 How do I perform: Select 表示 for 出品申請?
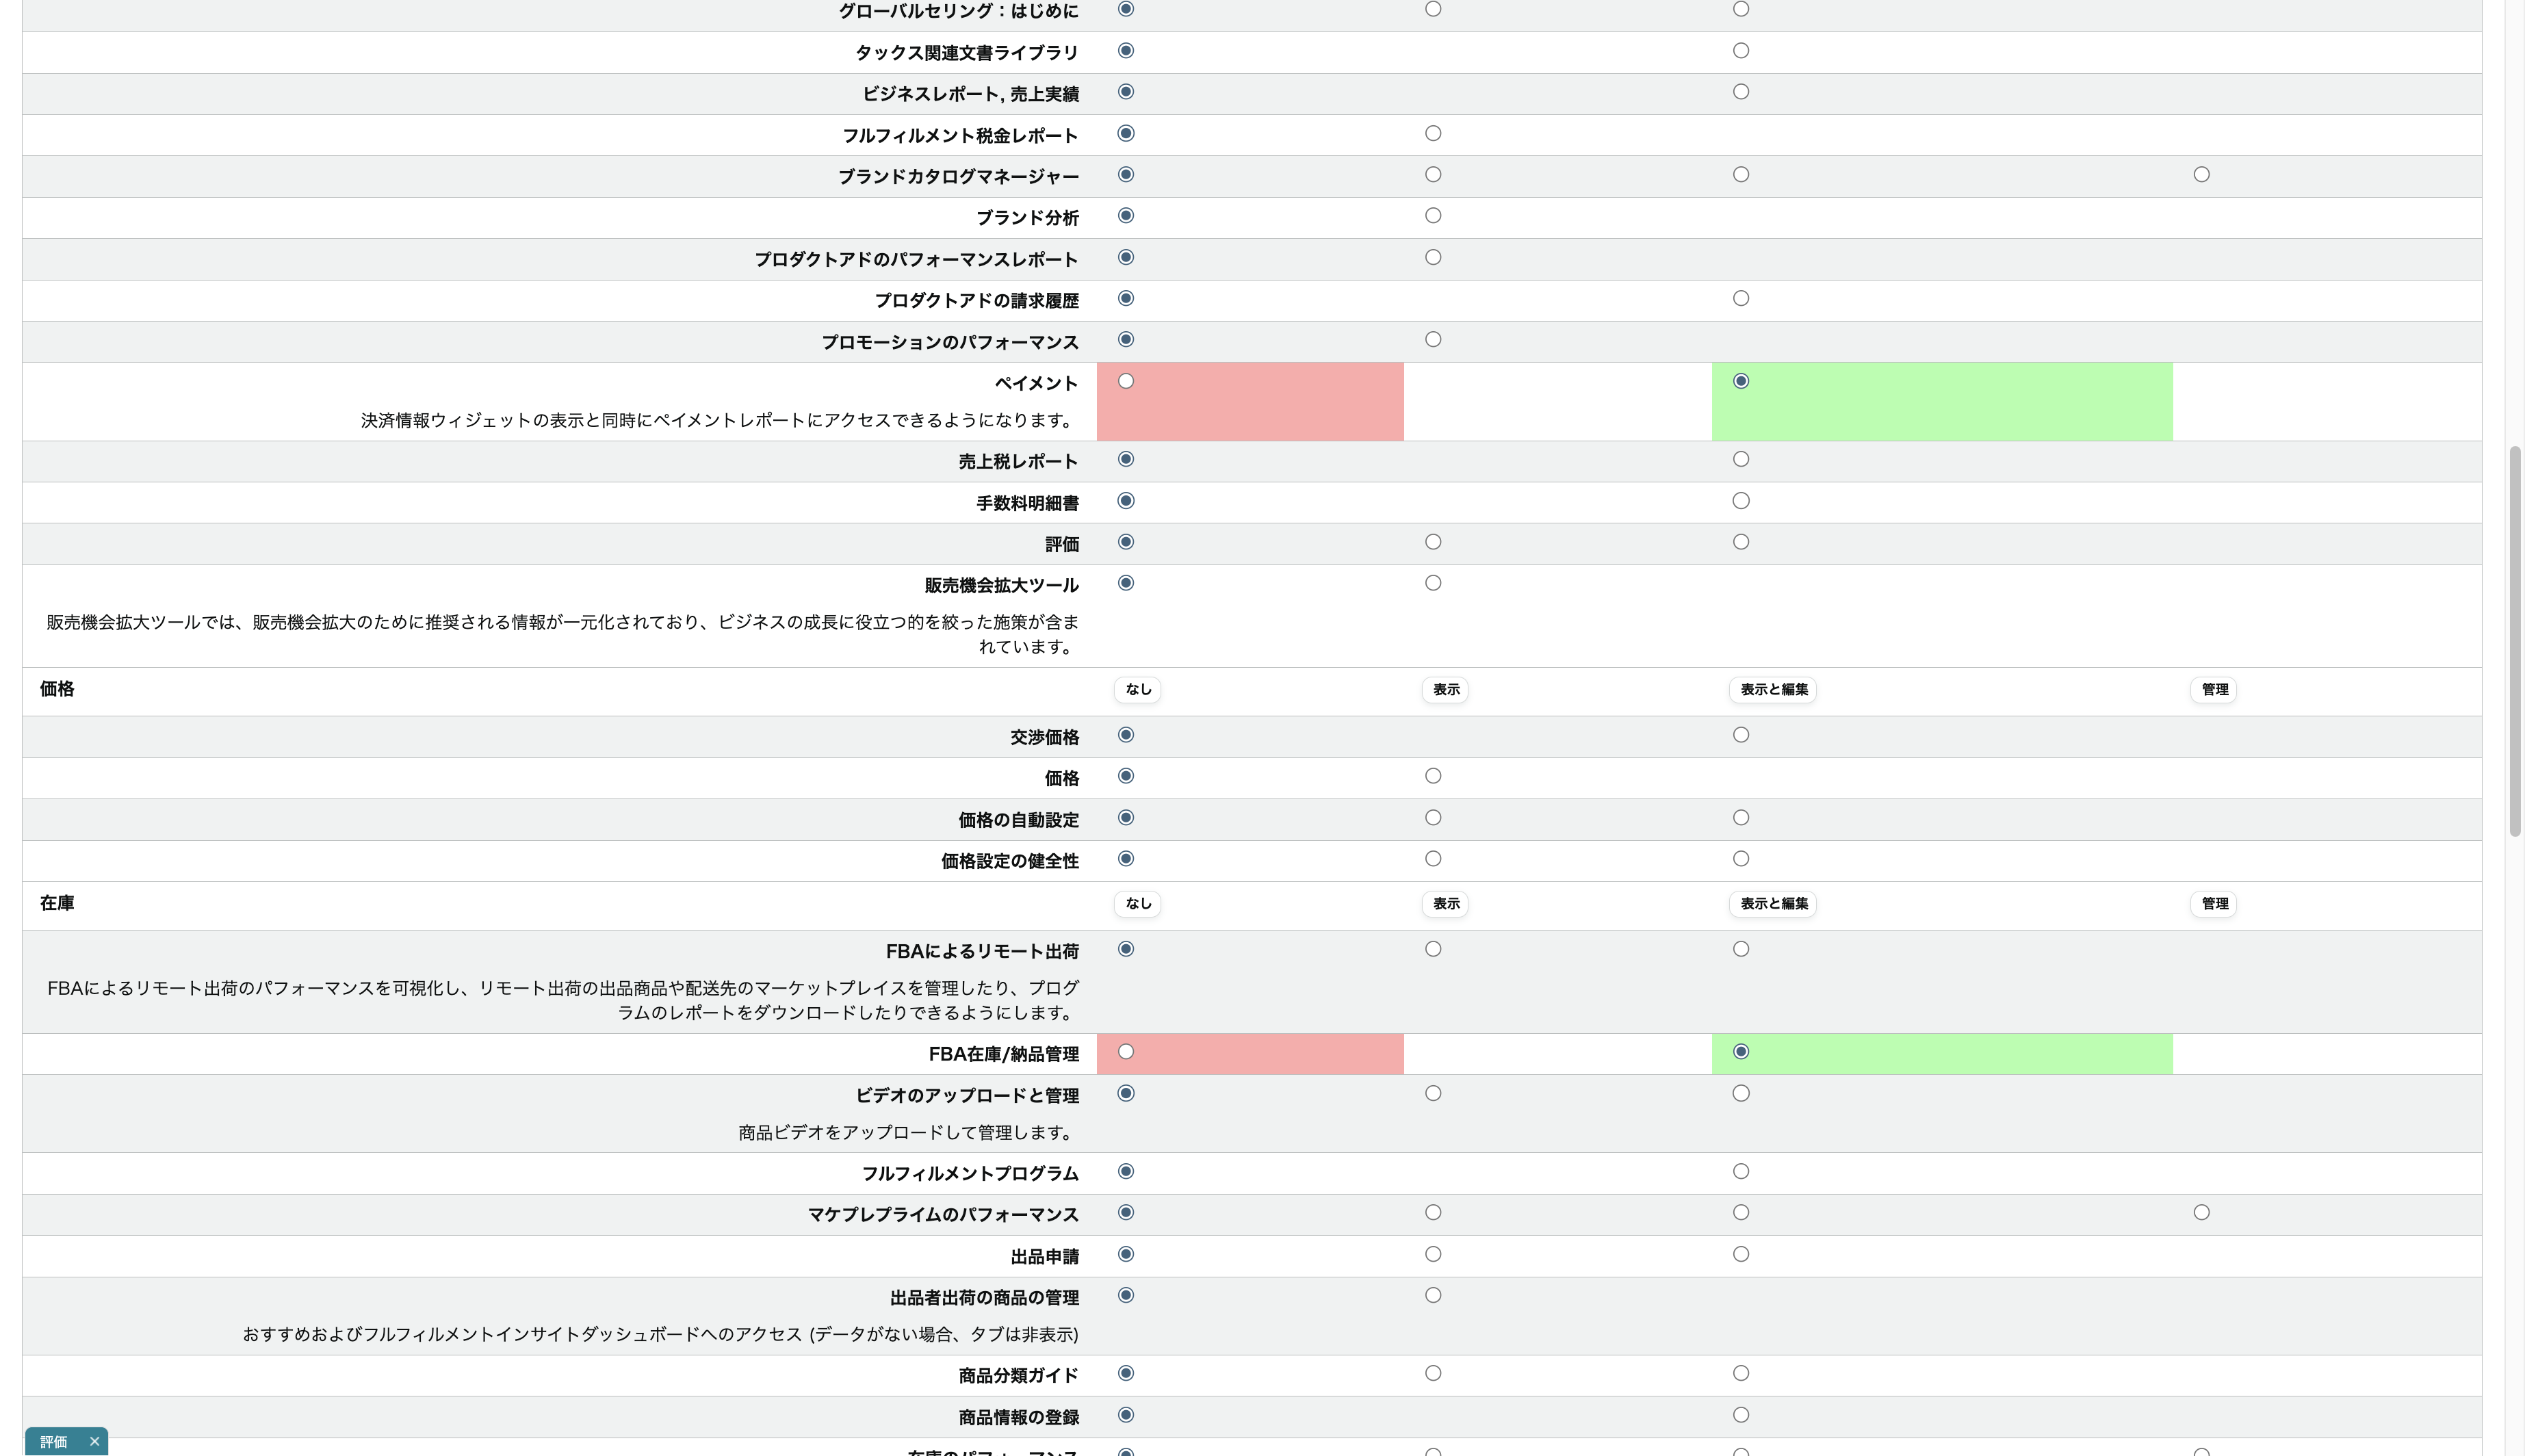[1433, 1255]
